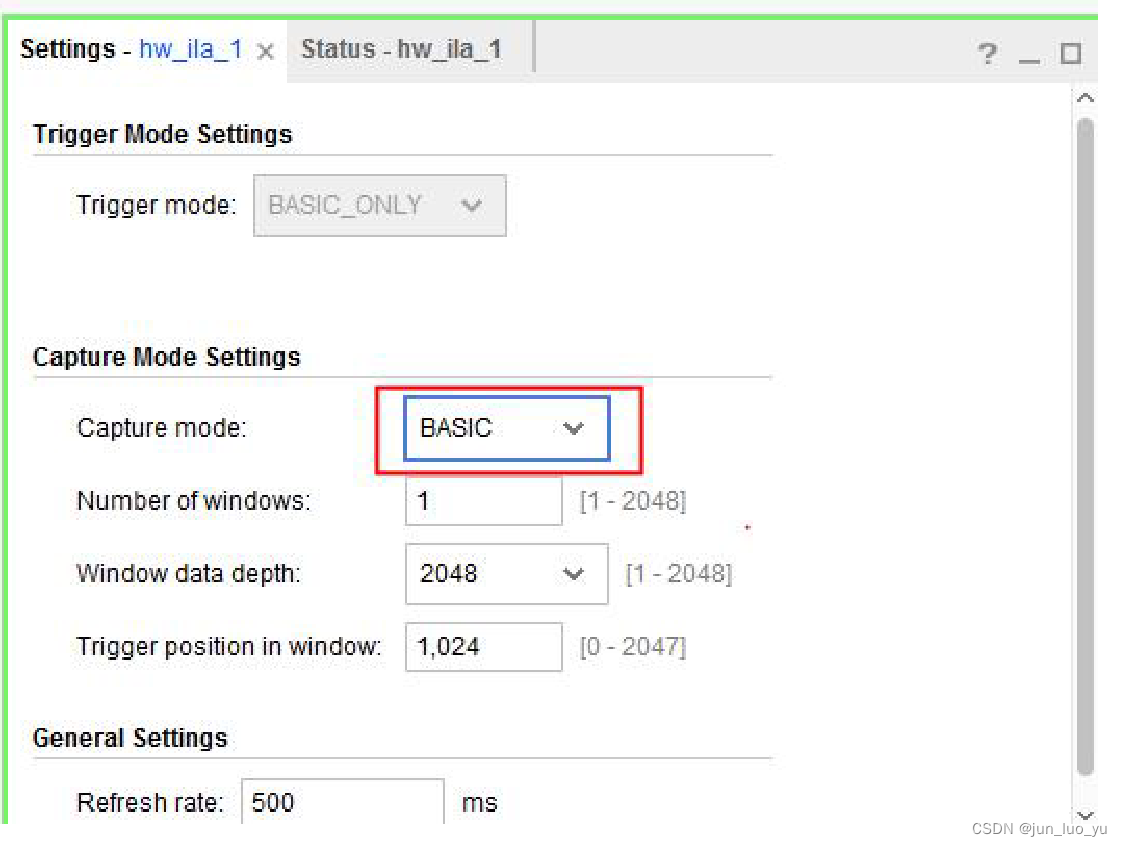The image size is (1122, 846).
Task: Click the scrollbar up arrow
Action: point(1085,98)
